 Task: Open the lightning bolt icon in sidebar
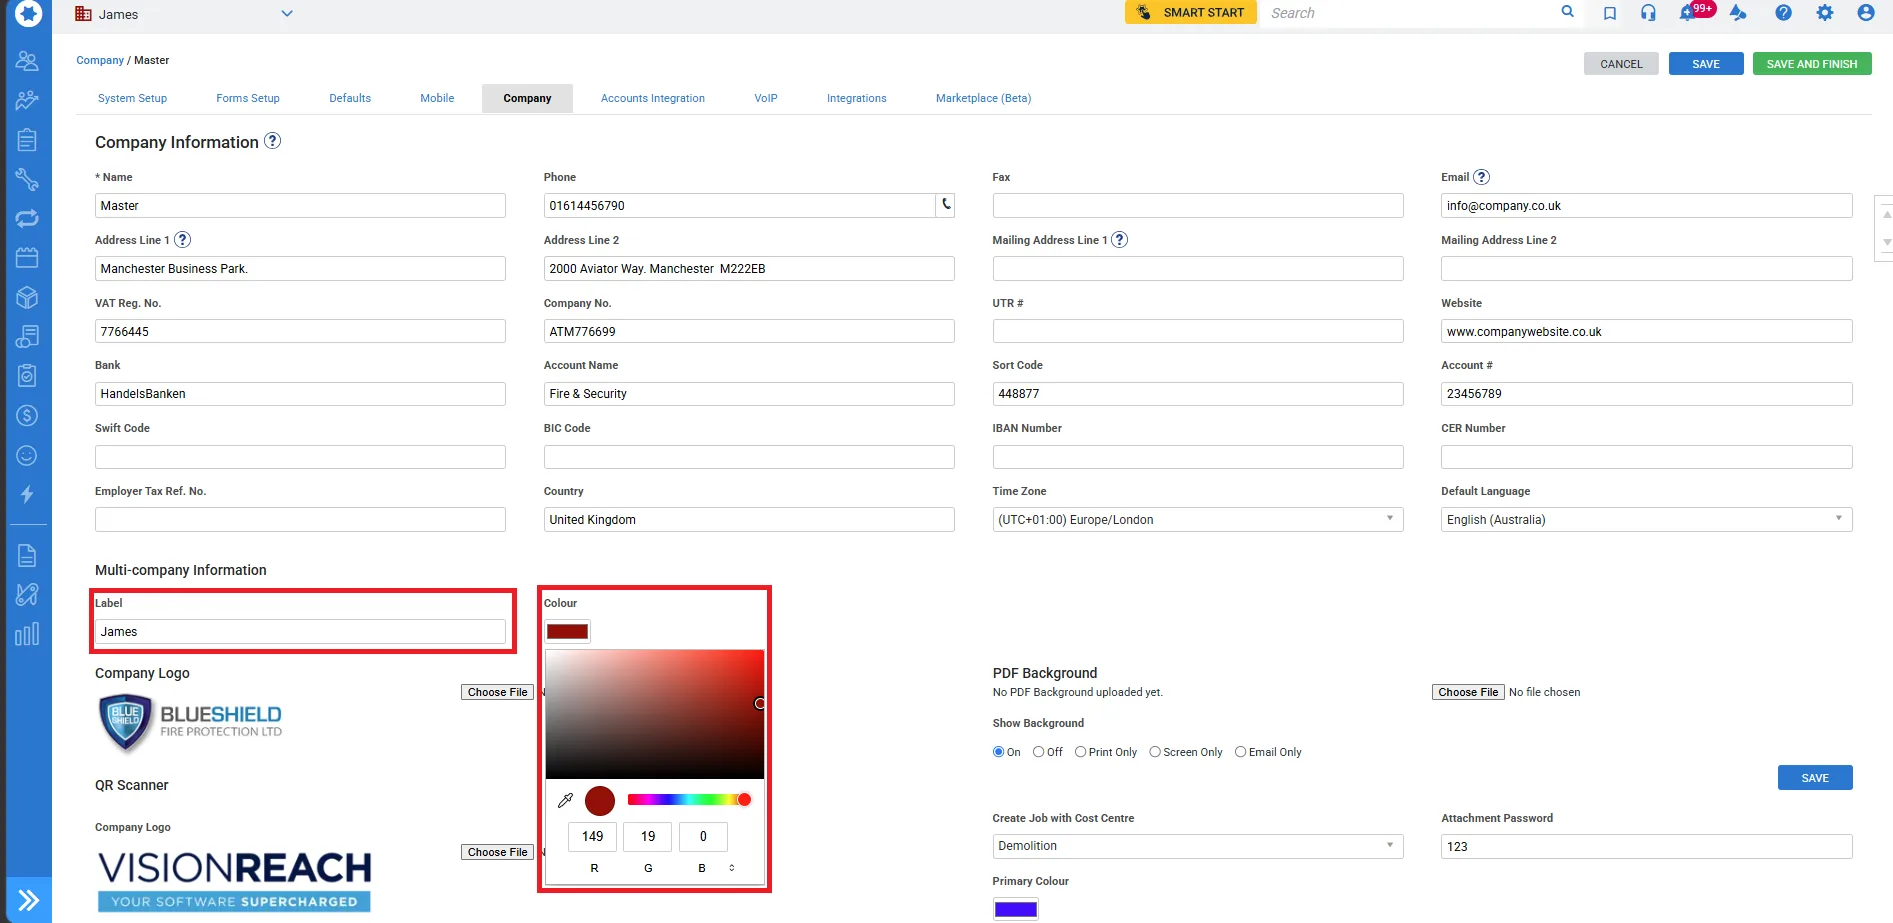point(27,494)
